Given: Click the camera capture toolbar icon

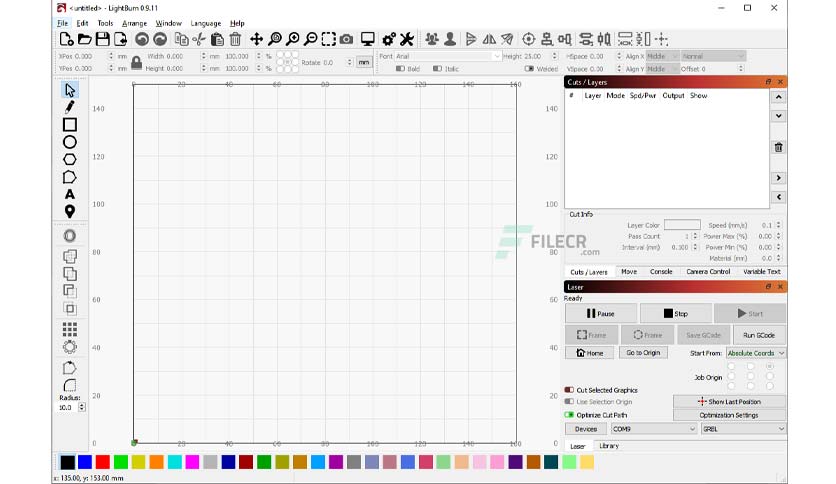Looking at the screenshot, I should pyautogui.click(x=347, y=39).
